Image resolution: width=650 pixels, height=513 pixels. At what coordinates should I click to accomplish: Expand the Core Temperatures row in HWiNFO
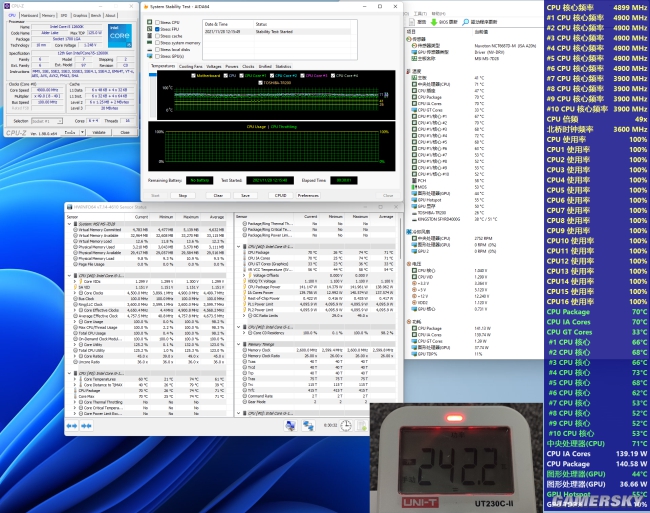[x=75, y=379]
